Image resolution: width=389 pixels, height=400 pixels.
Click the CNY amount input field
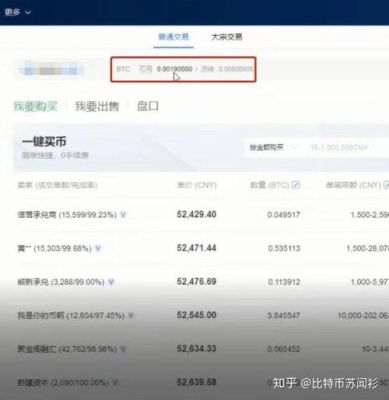[343, 147]
